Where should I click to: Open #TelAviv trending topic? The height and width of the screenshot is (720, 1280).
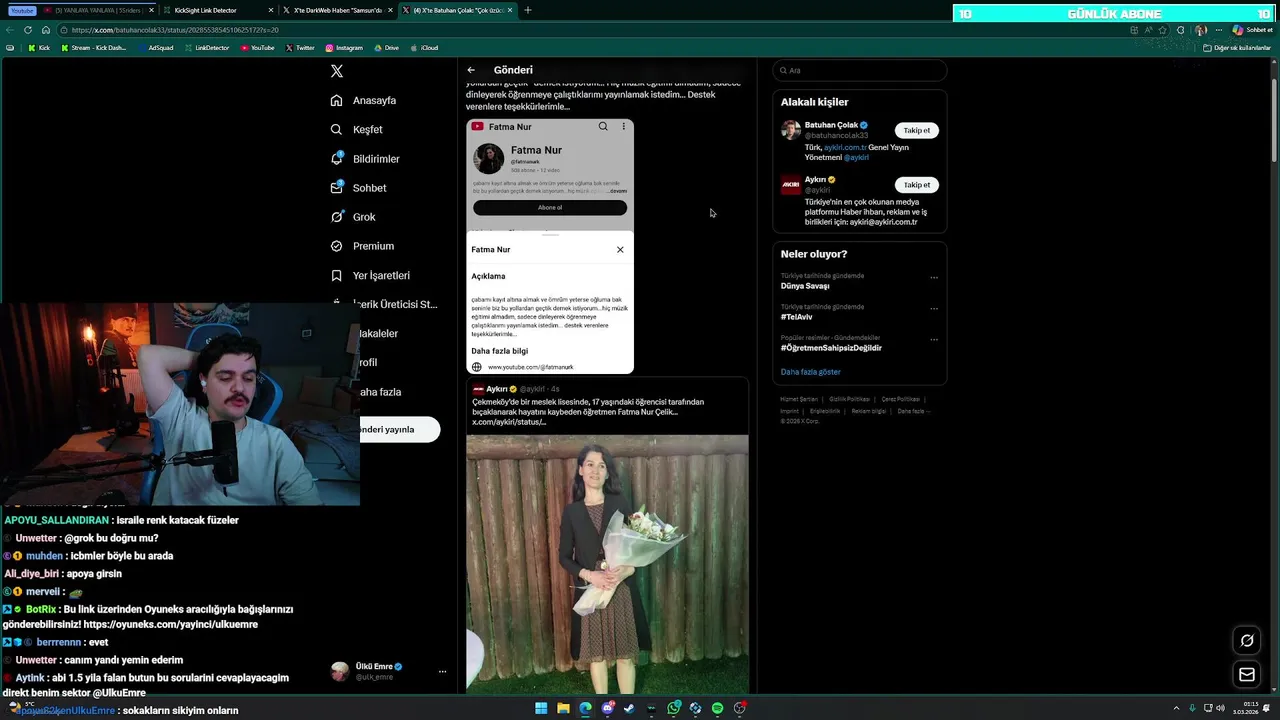797,317
